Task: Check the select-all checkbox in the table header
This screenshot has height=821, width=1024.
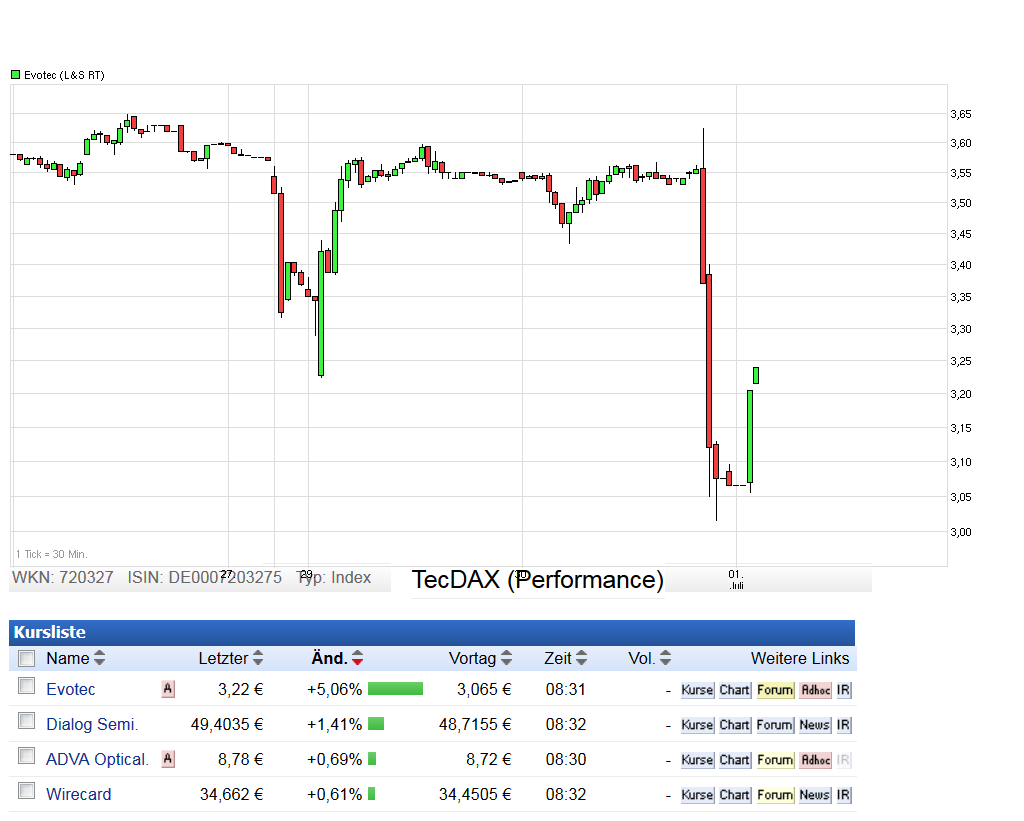Action: [25, 658]
